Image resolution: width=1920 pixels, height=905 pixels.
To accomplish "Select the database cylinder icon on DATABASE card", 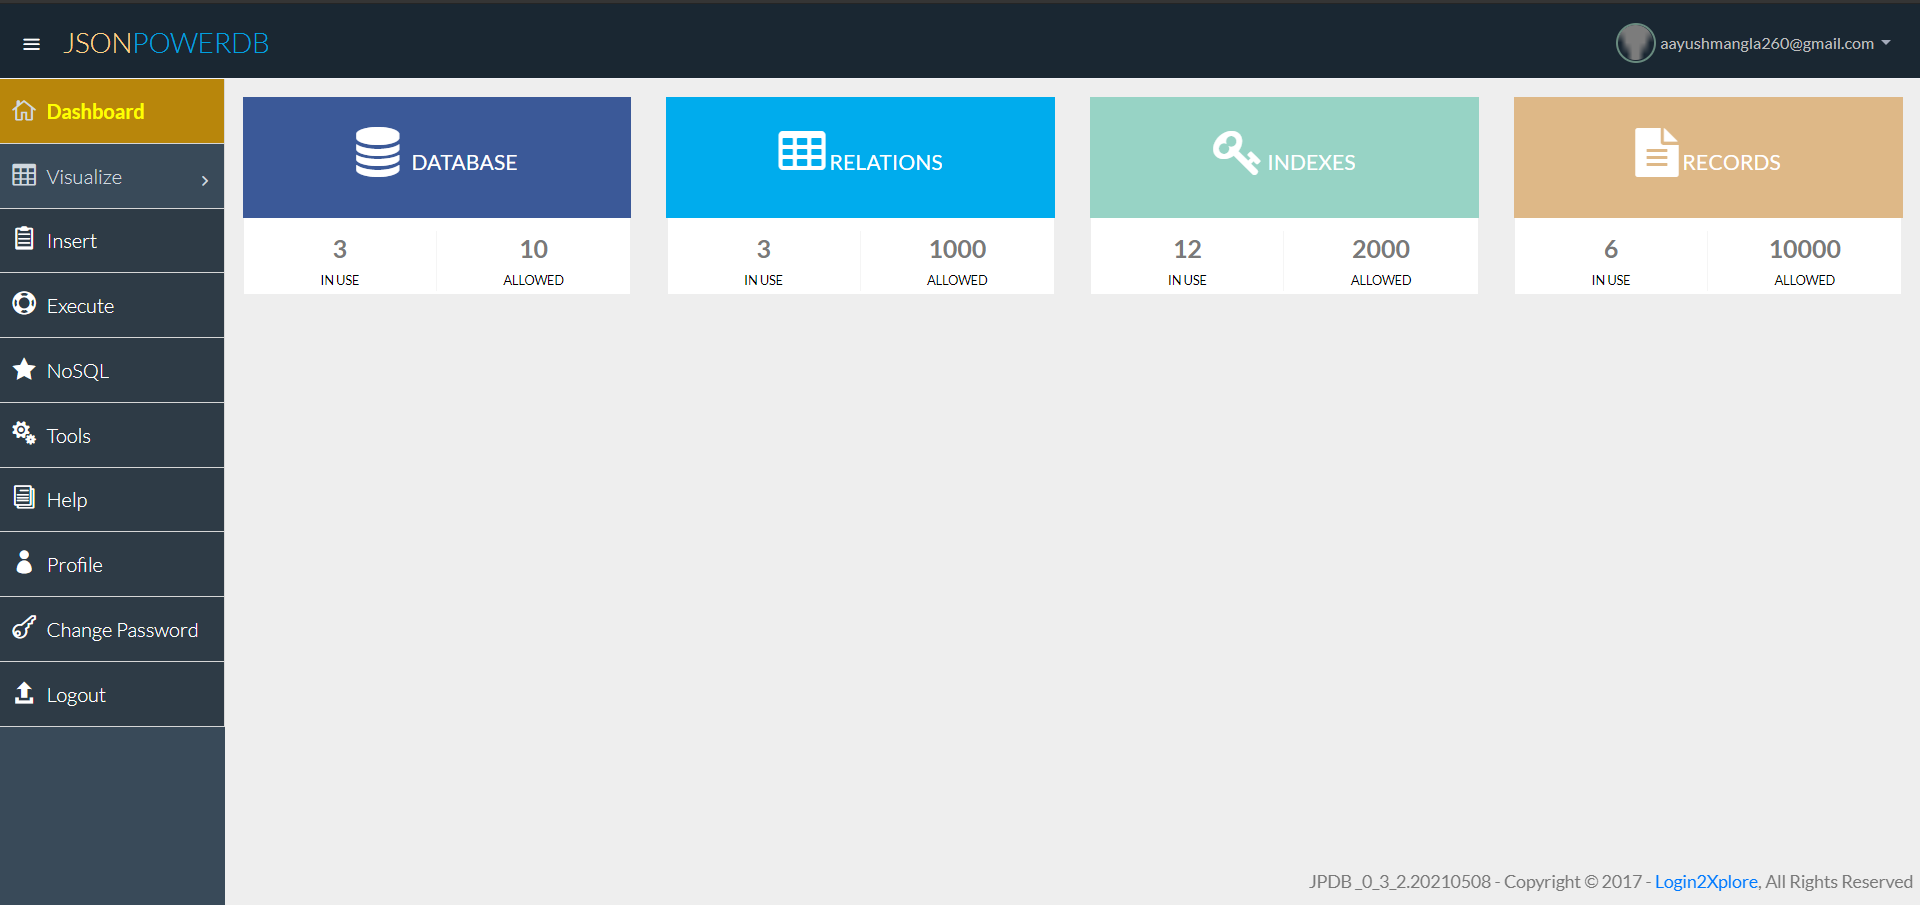I will [378, 152].
